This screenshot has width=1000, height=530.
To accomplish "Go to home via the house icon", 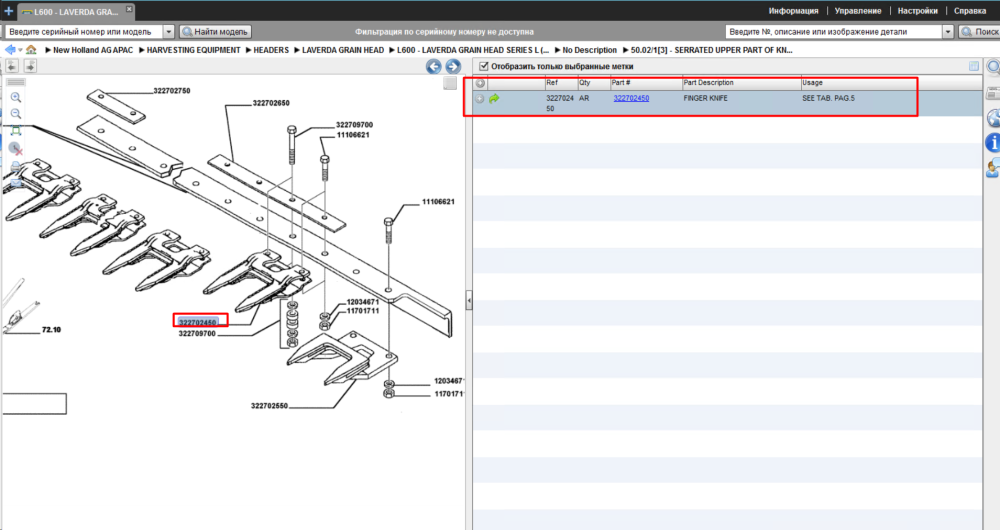I will tap(31, 50).
